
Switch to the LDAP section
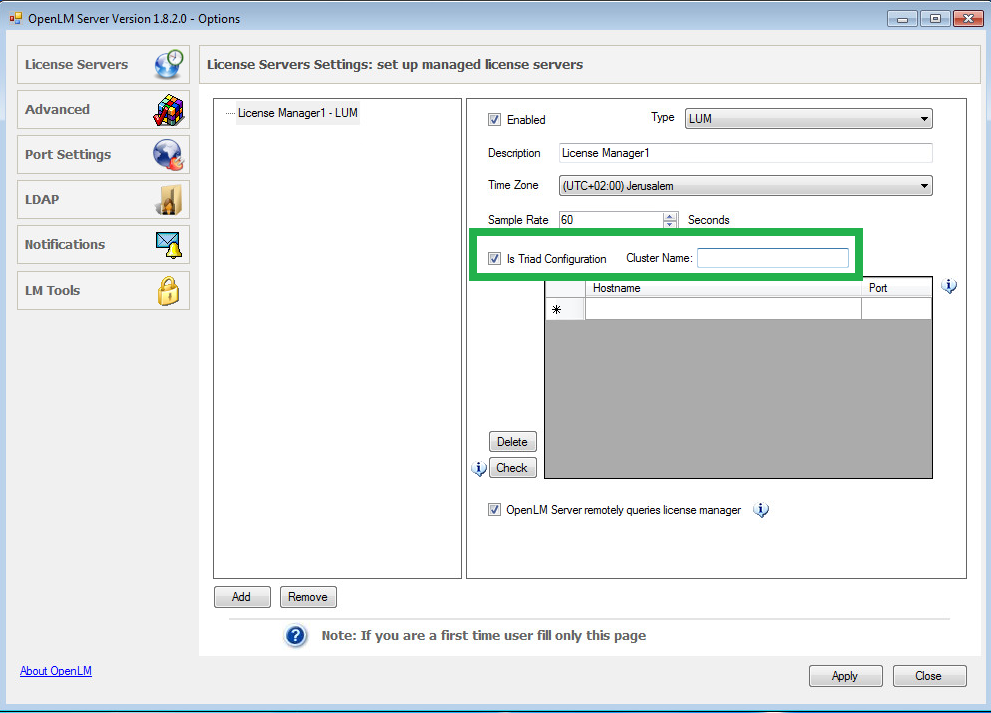(x=103, y=200)
